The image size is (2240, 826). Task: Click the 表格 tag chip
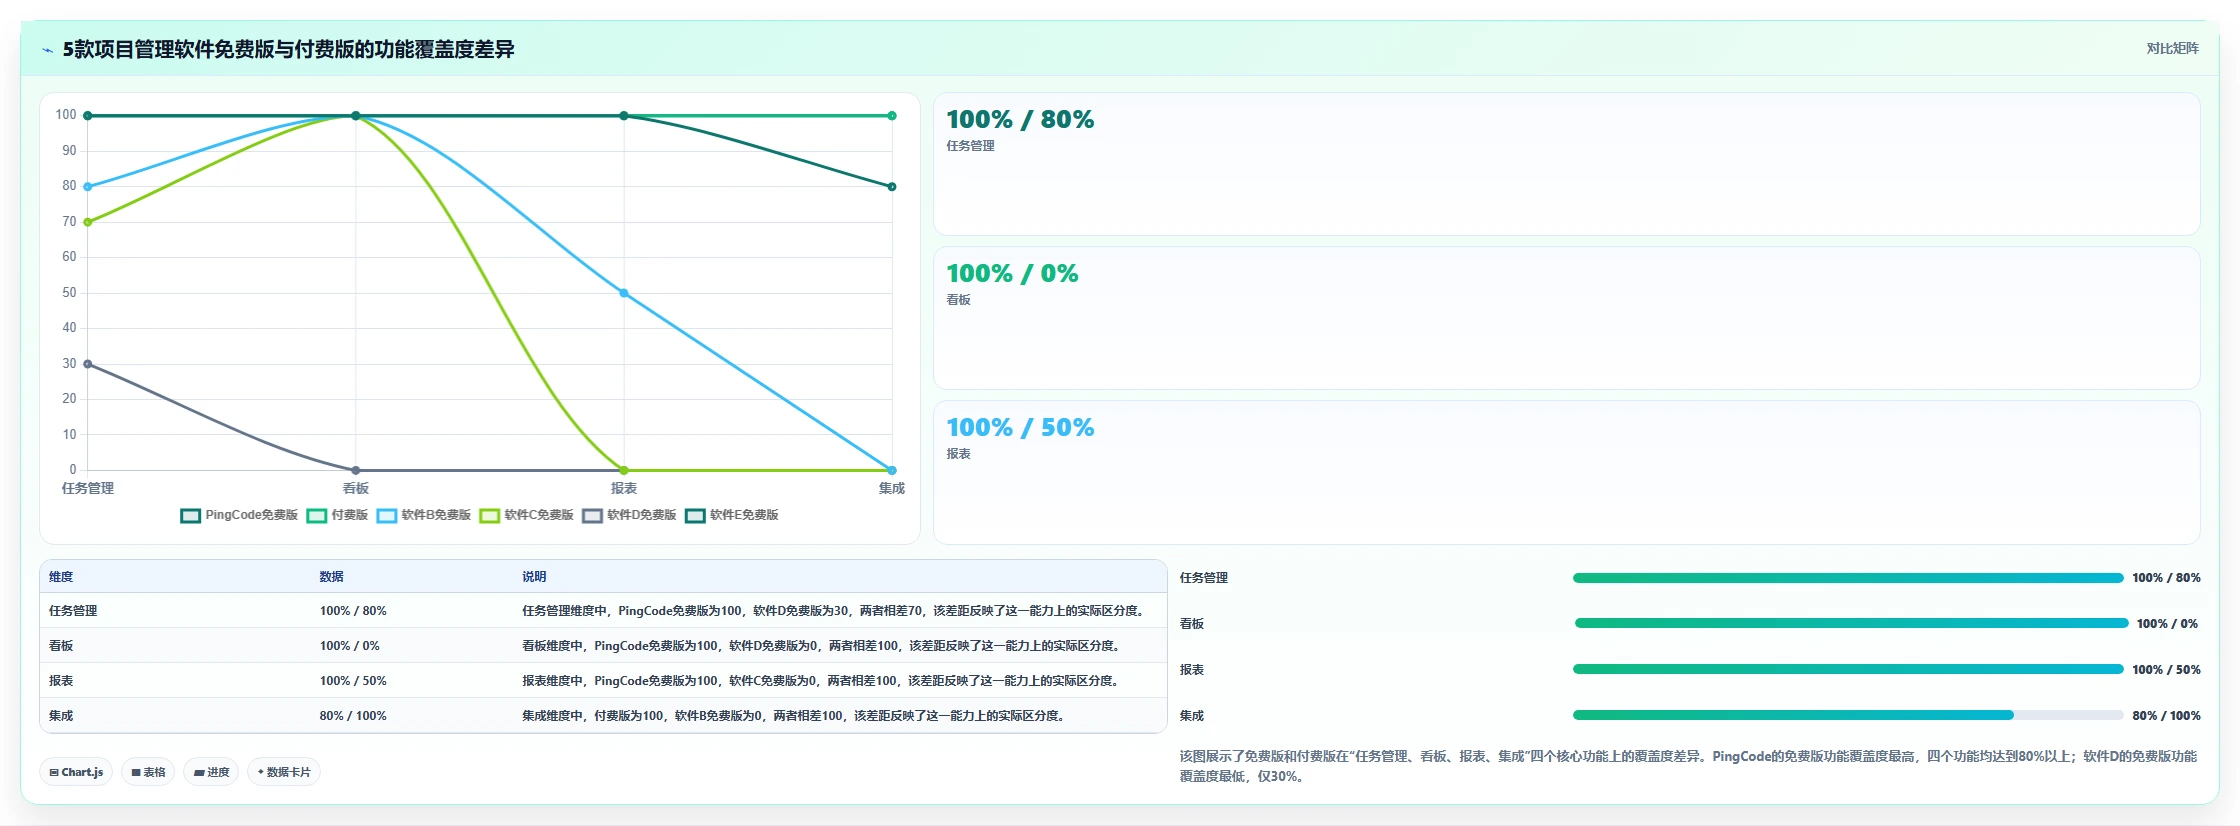pos(148,772)
